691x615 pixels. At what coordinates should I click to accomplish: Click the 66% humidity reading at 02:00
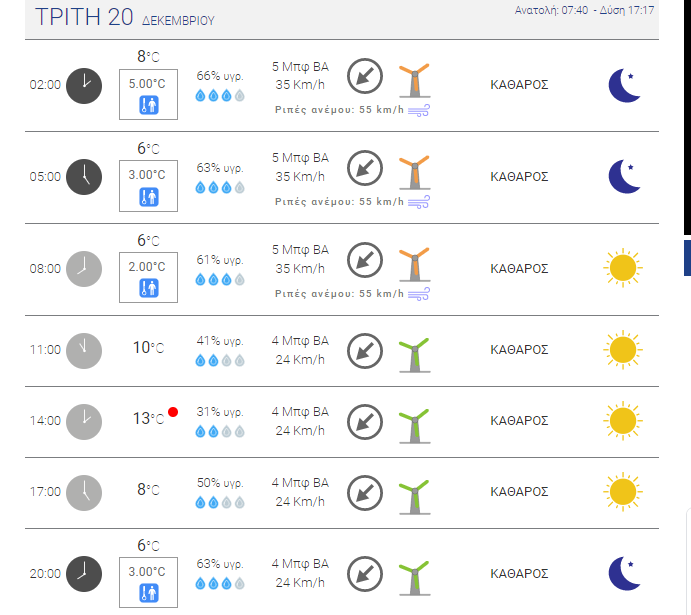click(219, 75)
